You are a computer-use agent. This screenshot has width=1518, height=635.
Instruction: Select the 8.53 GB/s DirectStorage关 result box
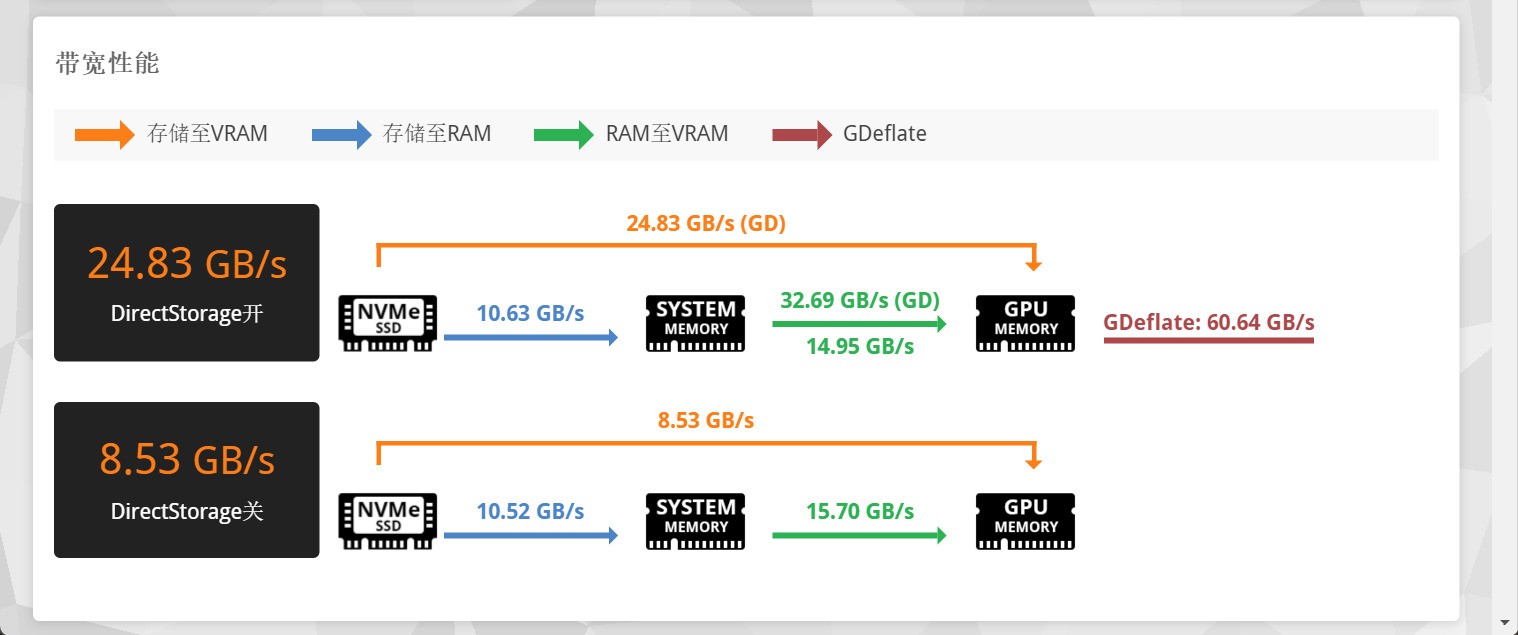click(187, 480)
